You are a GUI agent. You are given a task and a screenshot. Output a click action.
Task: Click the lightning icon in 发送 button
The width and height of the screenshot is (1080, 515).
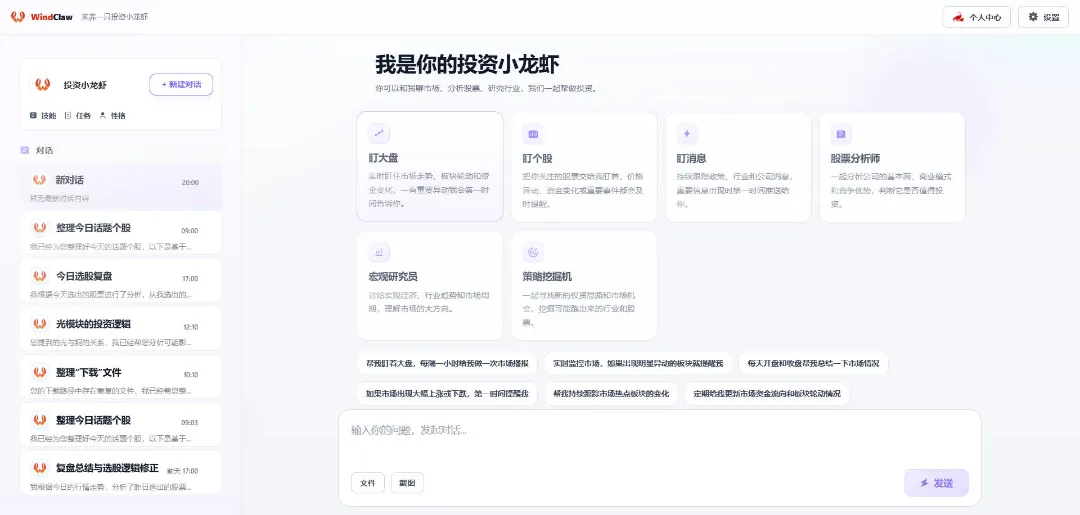click(x=924, y=483)
